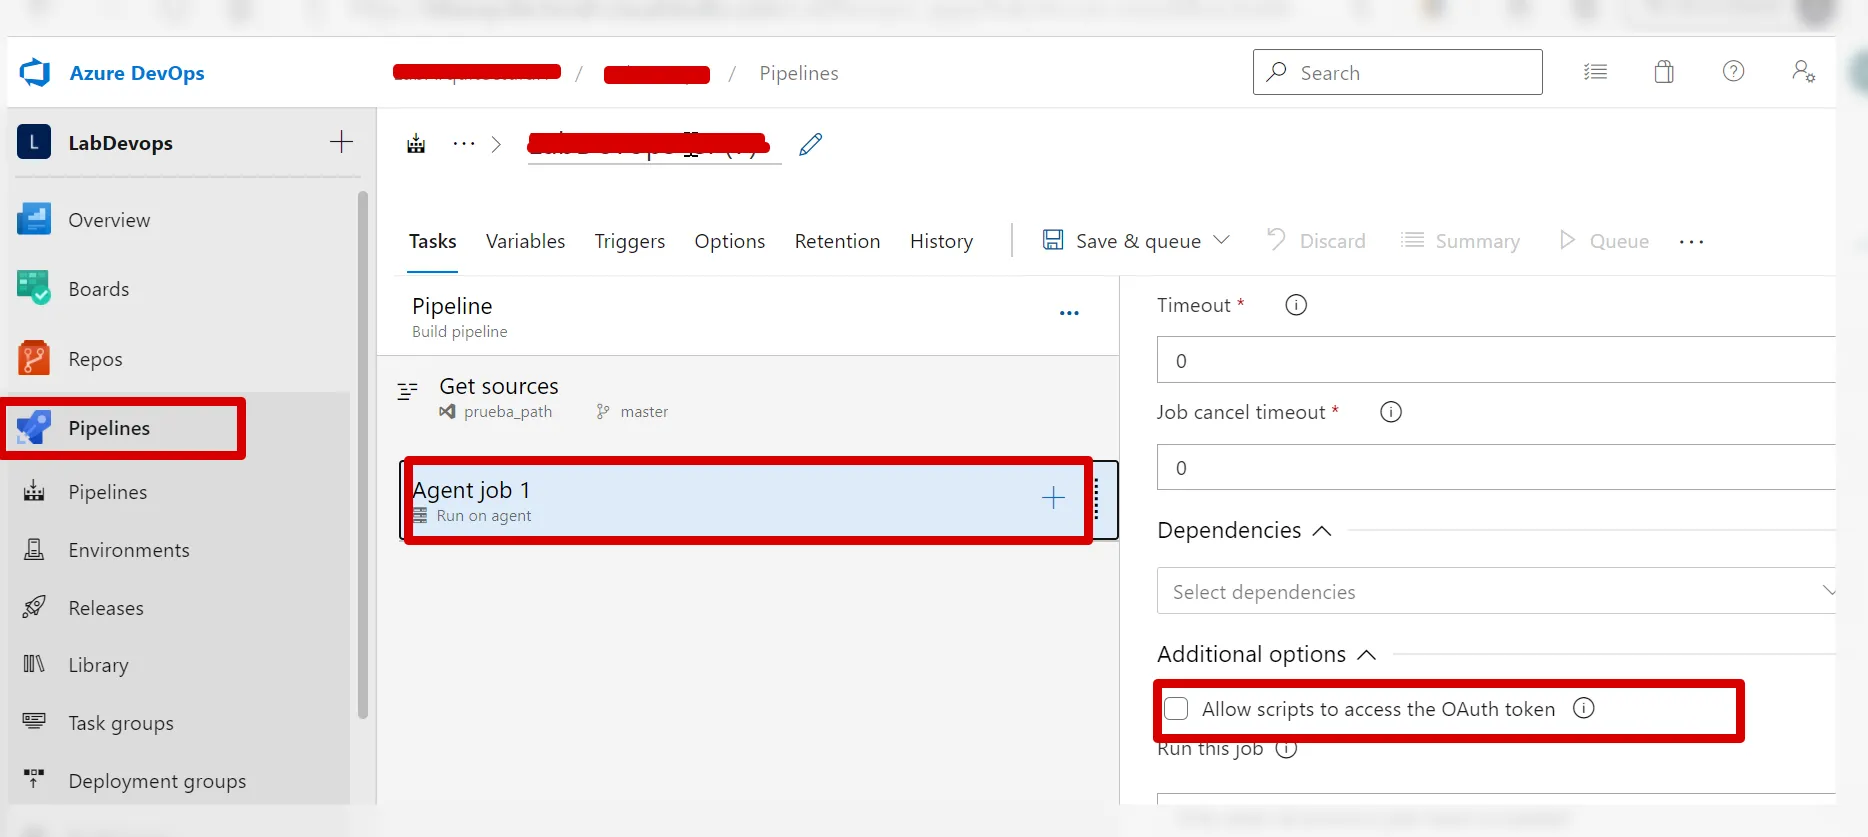Open more toolbar actions ellipsis
Viewport: 1868px width, 837px height.
tap(1691, 242)
